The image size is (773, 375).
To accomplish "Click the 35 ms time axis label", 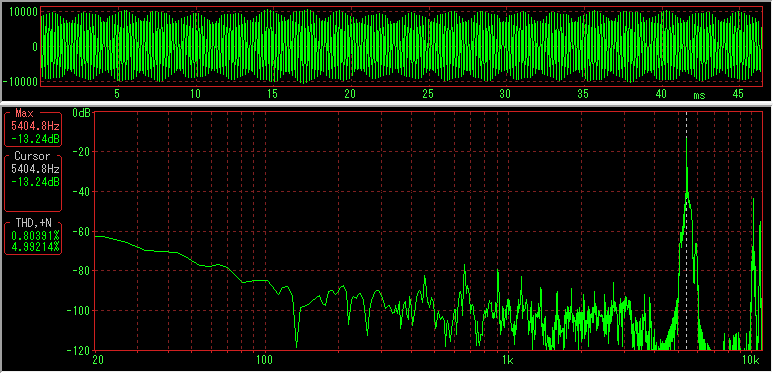I will 583,94.
